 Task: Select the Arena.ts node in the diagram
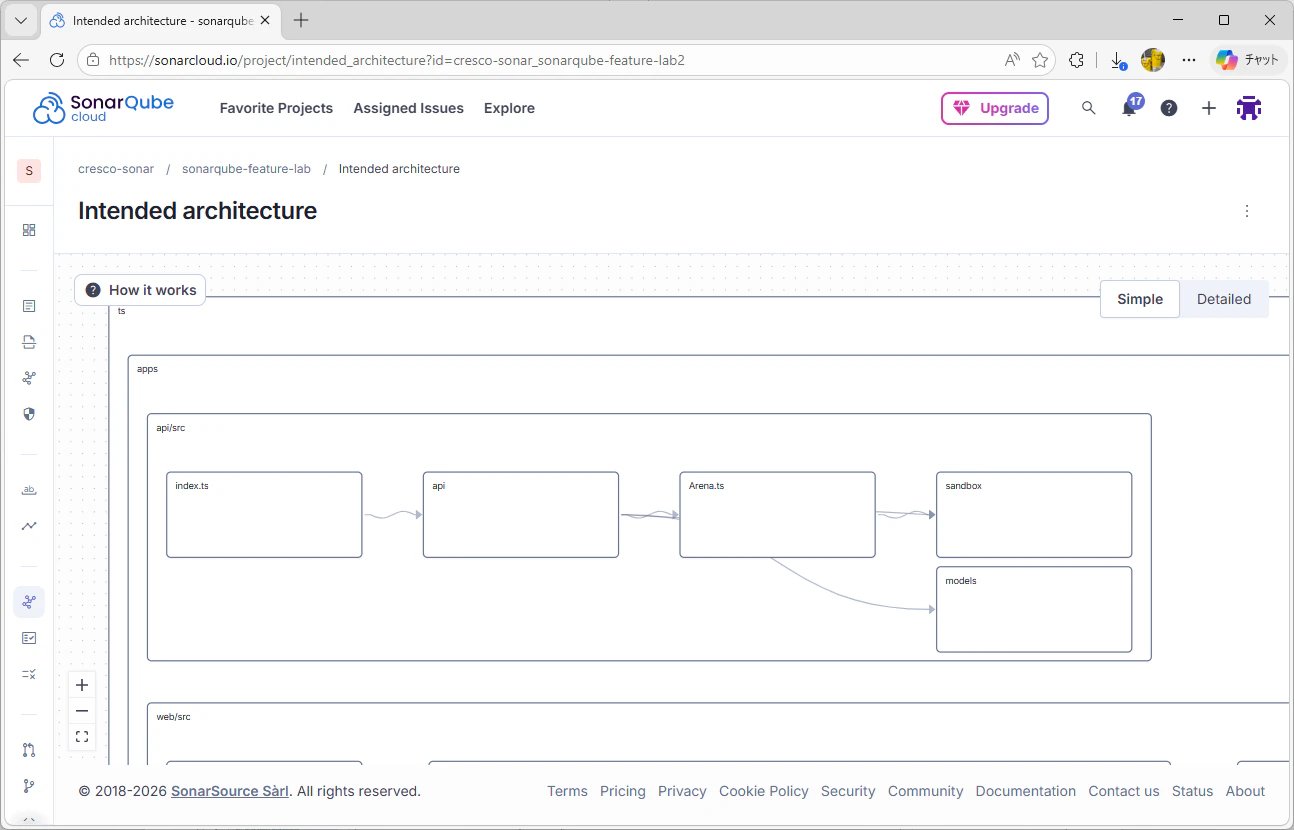coord(777,515)
